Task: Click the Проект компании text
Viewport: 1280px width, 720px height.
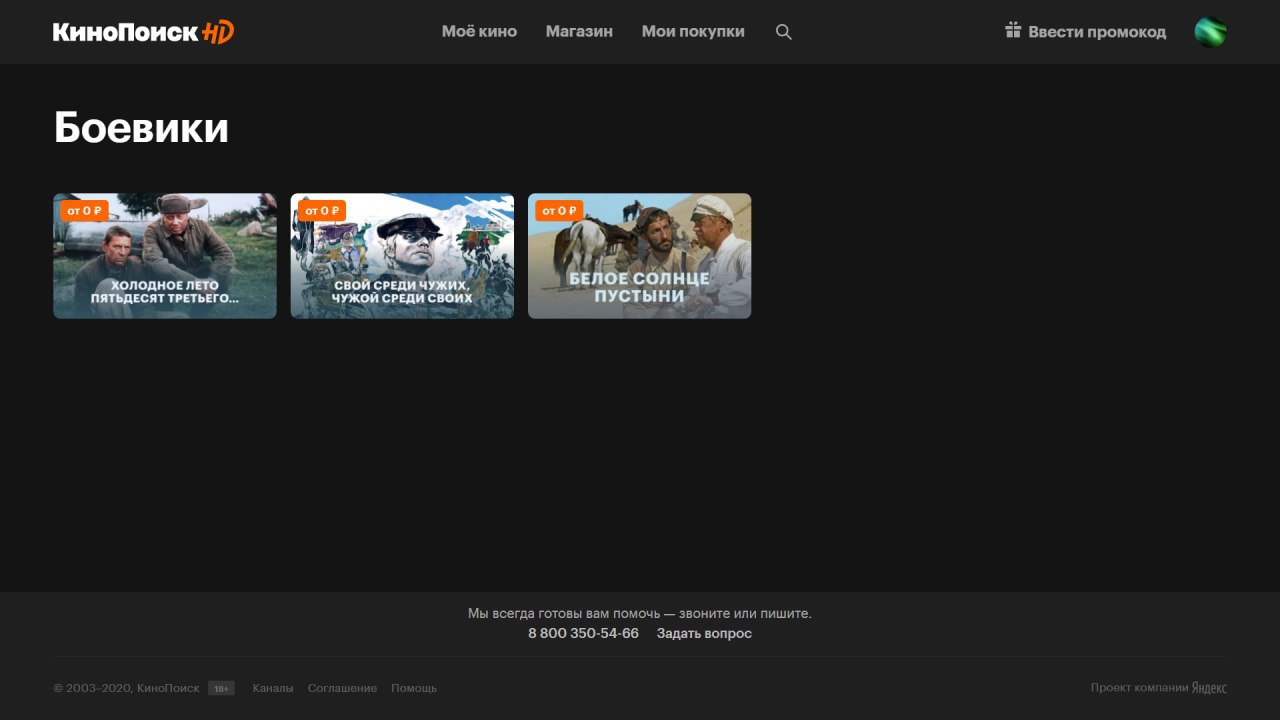Action: point(1140,688)
